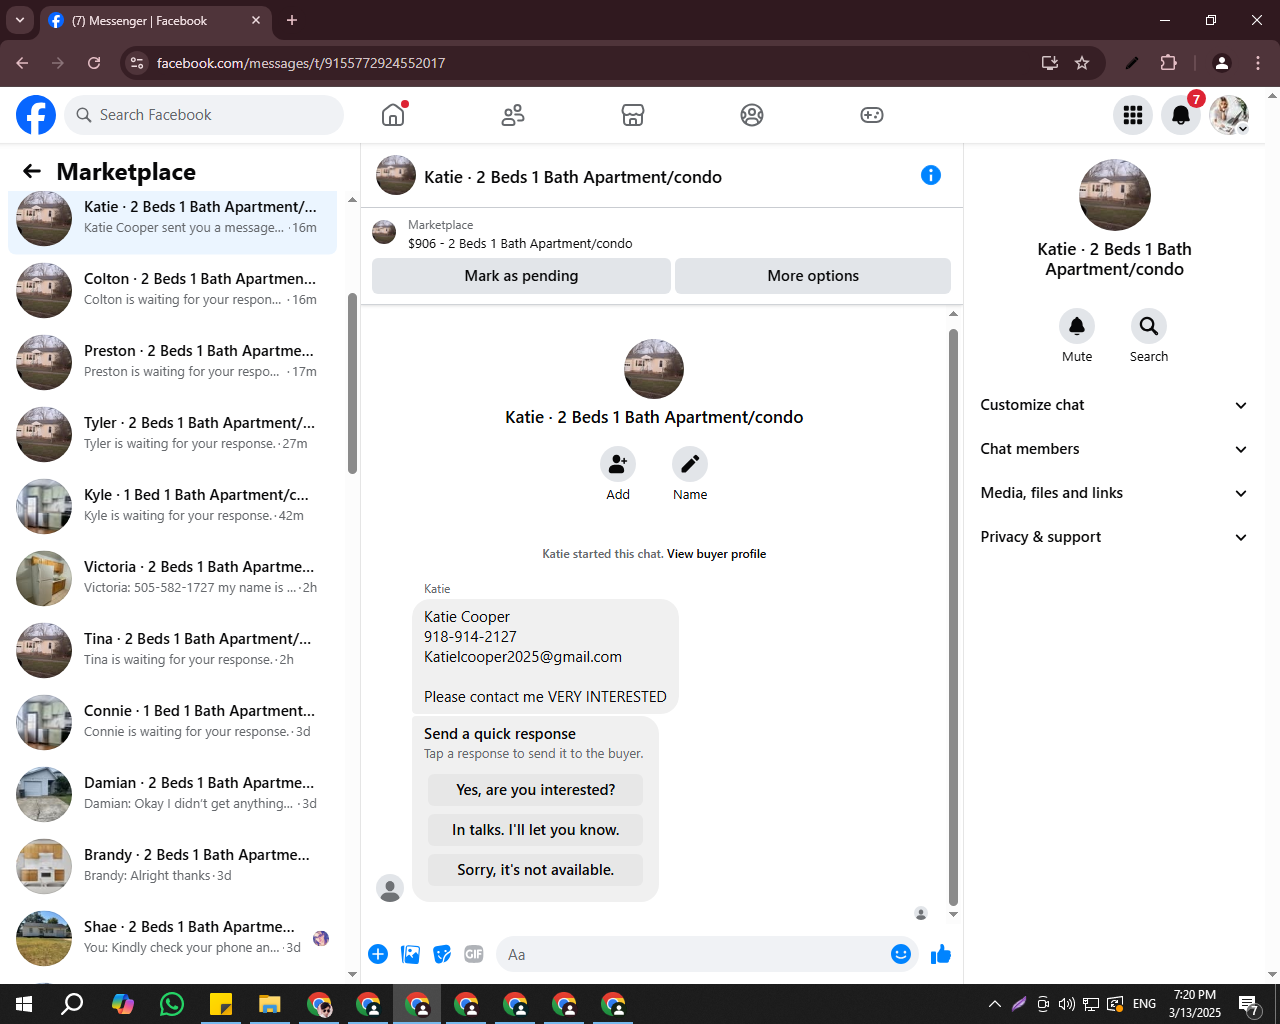Image resolution: width=1280 pixels, height=1024 pixels.
Task: Search within the conversation
Action: pyautogui.click(x=1149, y=326)
